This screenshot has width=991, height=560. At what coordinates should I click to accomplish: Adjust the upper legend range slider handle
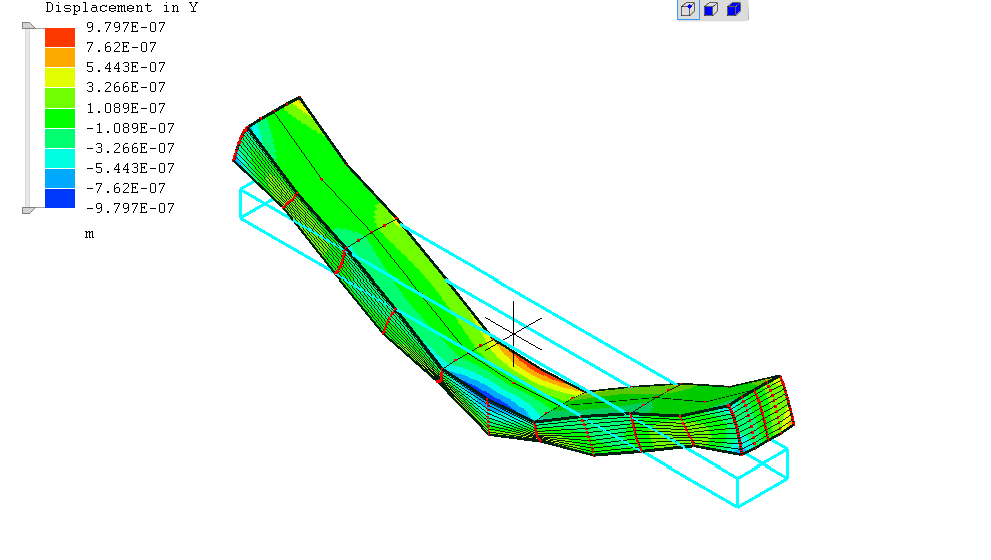[x=28, y=26]
